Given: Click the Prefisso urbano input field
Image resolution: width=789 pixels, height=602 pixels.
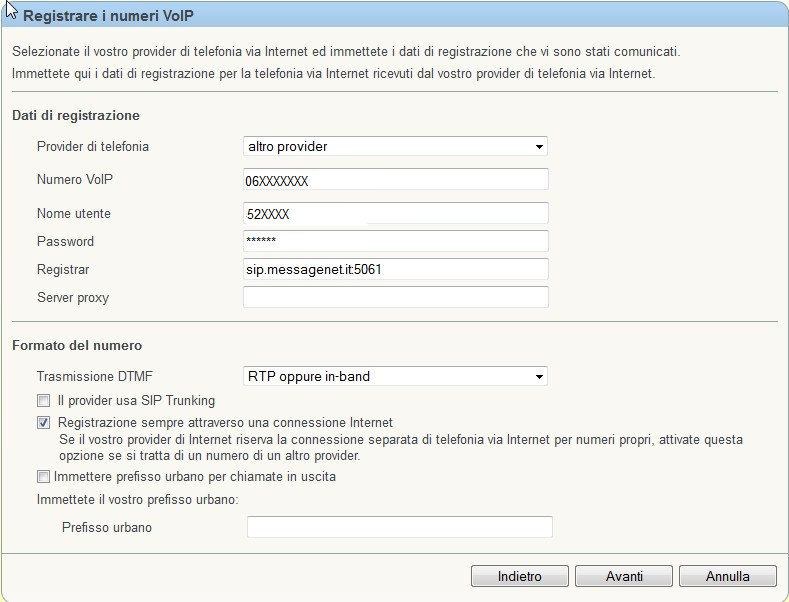Looking at the screenshot, I should pyautogui.click(x=400, y=527).
